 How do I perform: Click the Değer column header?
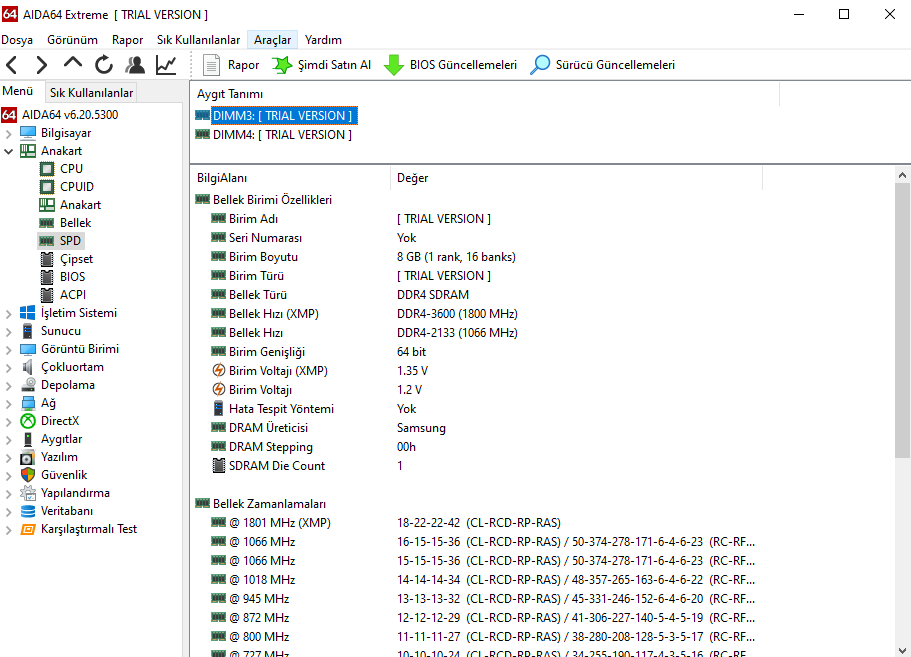[x=576, y=178]
